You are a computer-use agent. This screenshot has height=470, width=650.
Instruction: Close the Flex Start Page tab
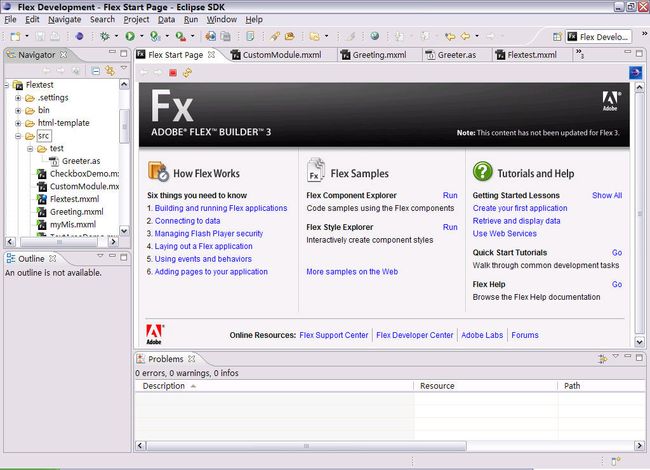211,55
